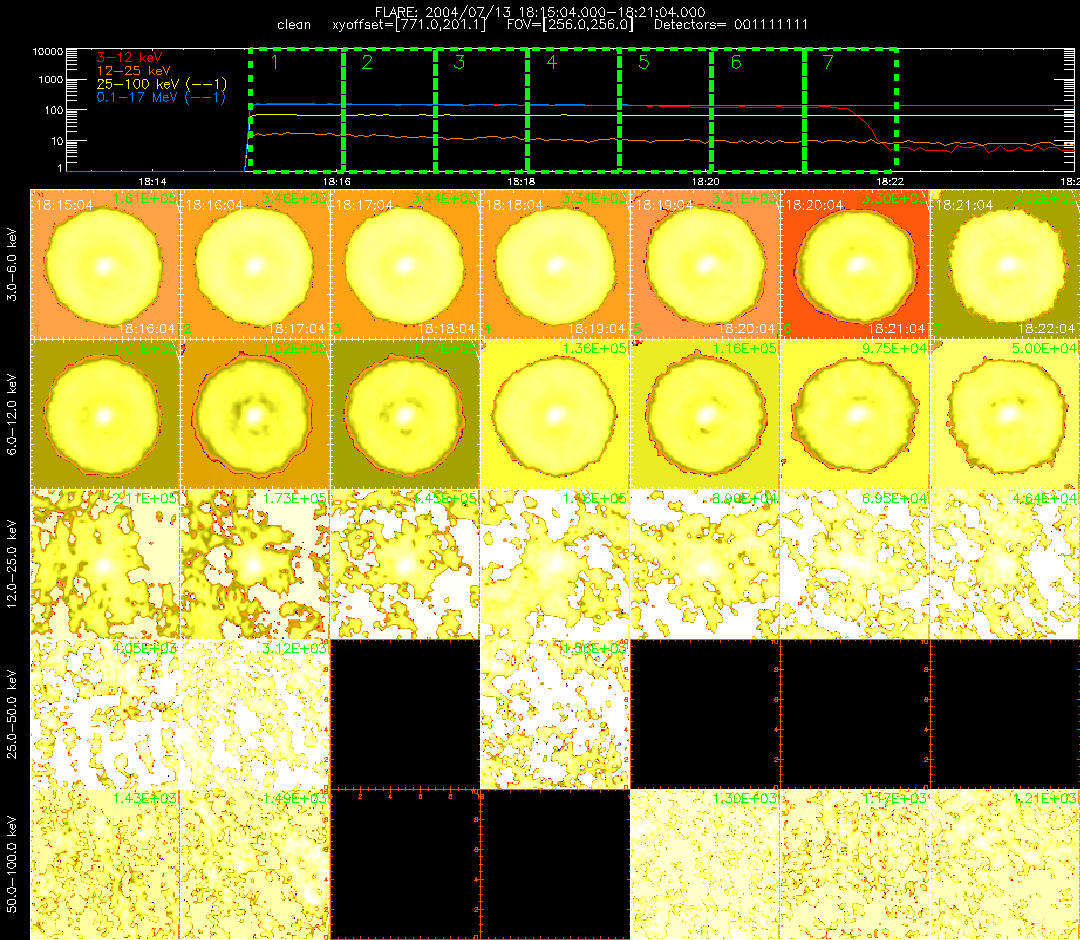Click the 18:16:04 end-time label in first image
Image resolution: width=1080 pixels, height=940 pixels.
click(147, 328)
